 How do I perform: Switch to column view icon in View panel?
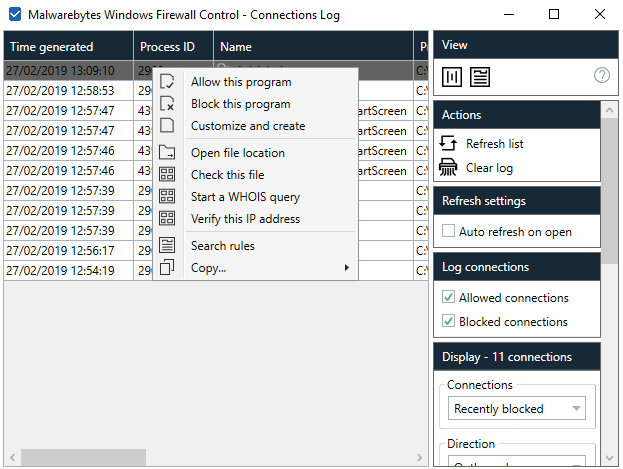pyautogui.click(x=452, y=77)
